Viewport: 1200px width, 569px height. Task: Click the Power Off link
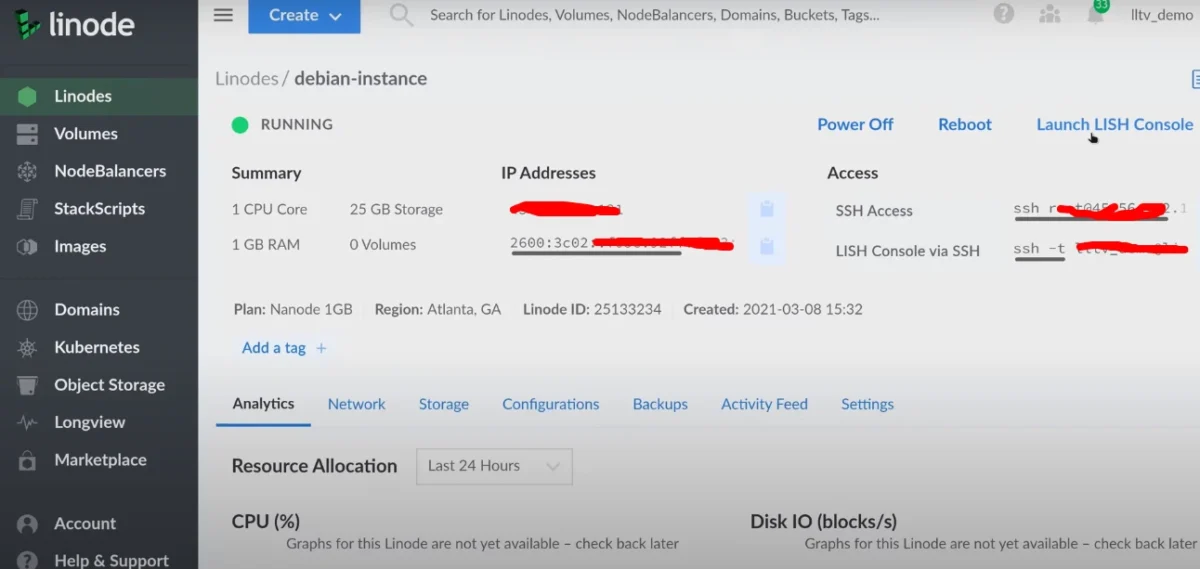(855, 125)
